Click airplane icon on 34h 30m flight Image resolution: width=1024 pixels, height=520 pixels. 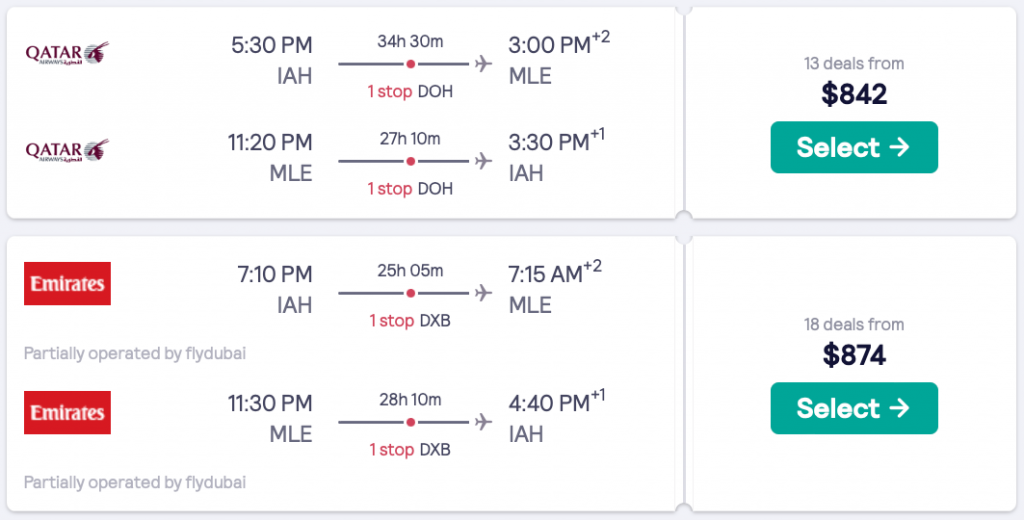click(x=484, y=64)
